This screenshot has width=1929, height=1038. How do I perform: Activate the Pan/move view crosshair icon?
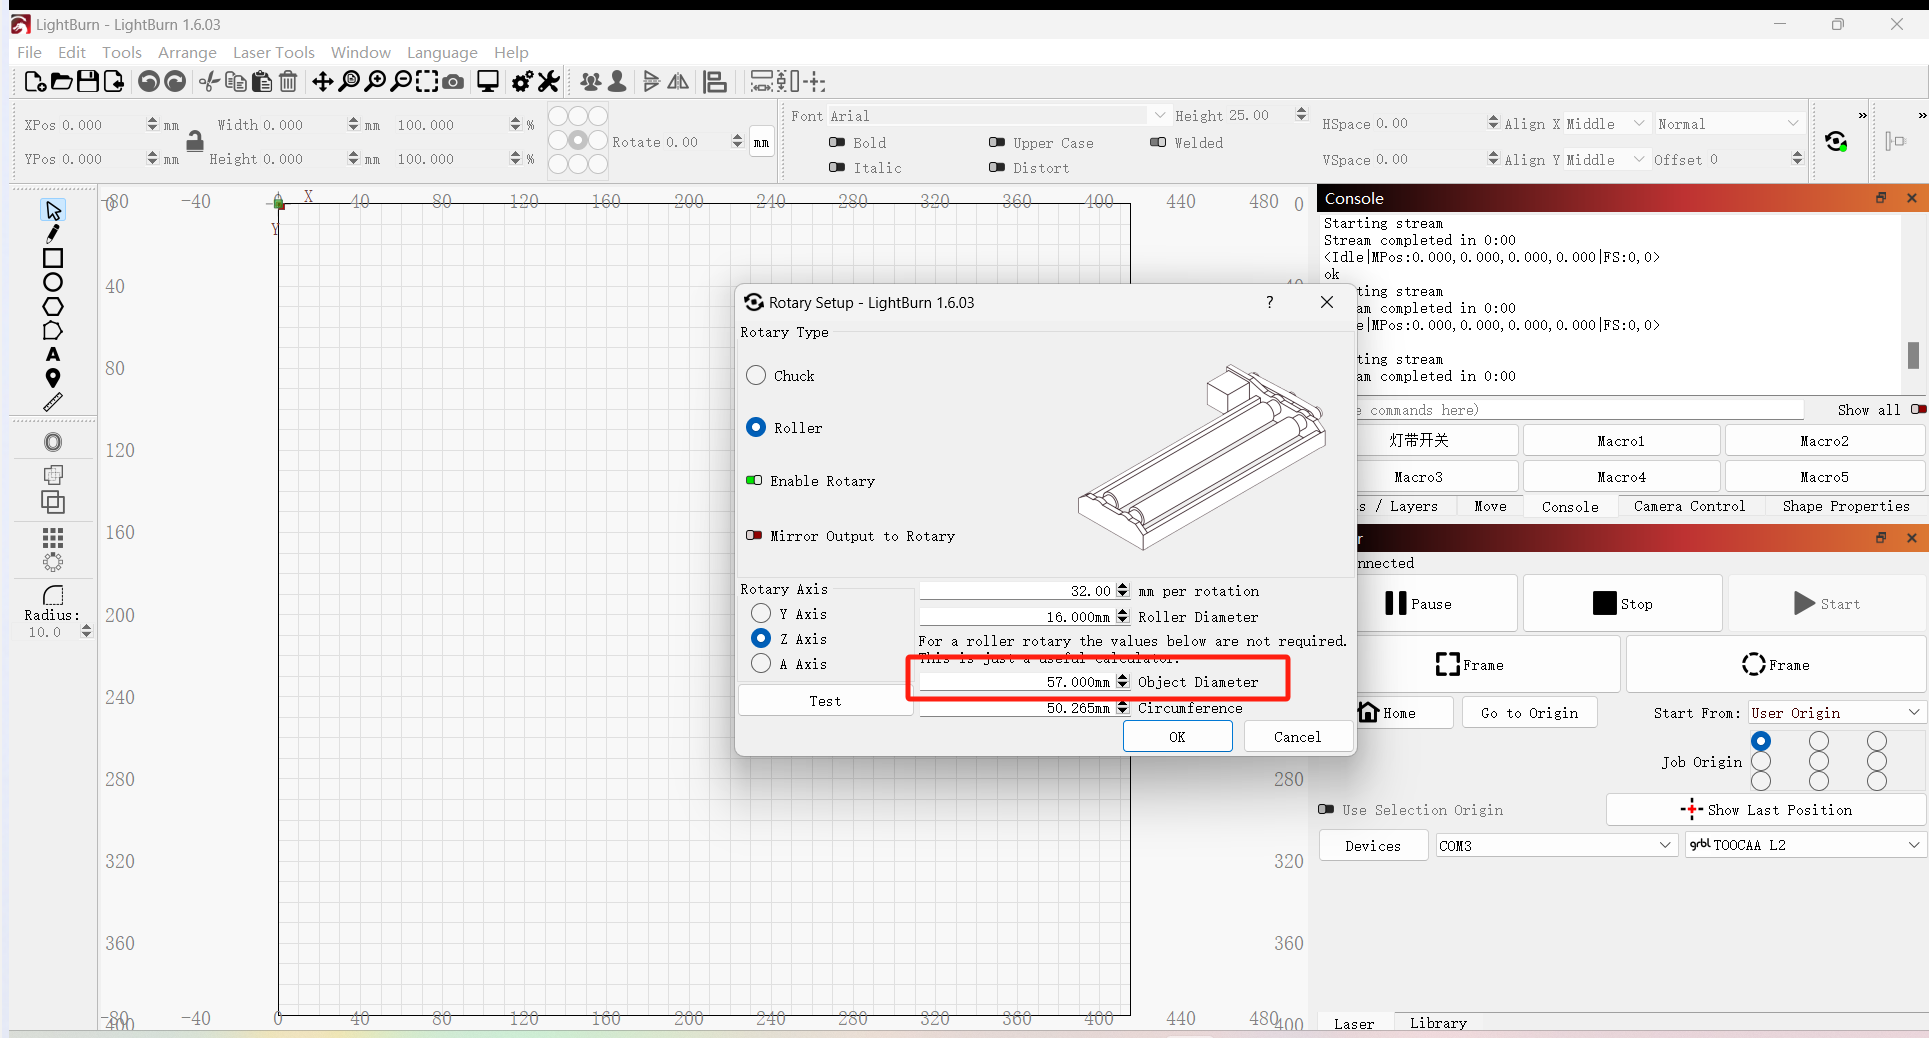[x=322, y=82]
